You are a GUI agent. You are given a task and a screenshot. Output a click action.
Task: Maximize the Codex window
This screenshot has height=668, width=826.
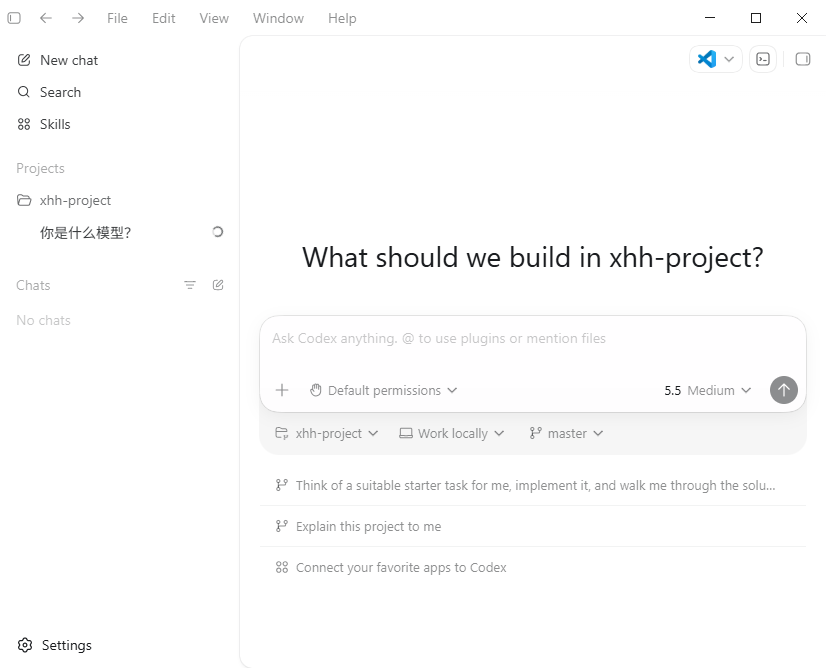(756, 18)
